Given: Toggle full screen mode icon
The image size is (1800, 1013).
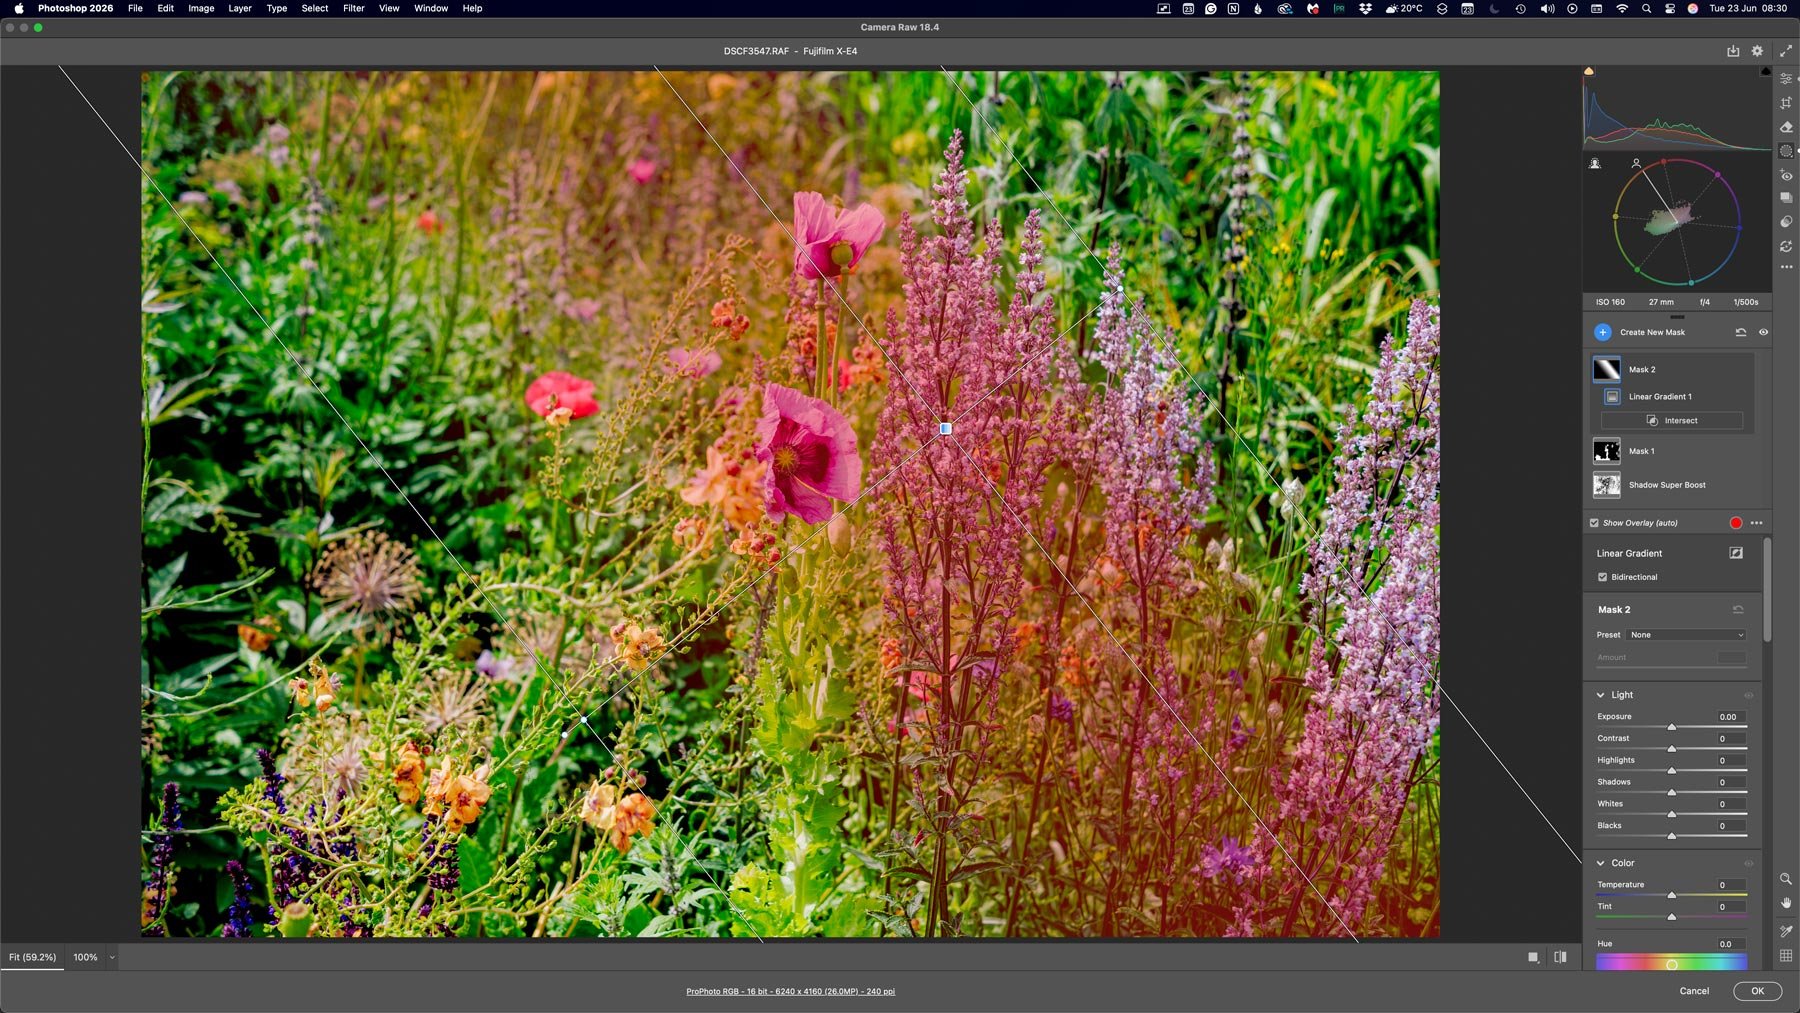Looking at the screenshot, I should click(x=1786, y=51).
